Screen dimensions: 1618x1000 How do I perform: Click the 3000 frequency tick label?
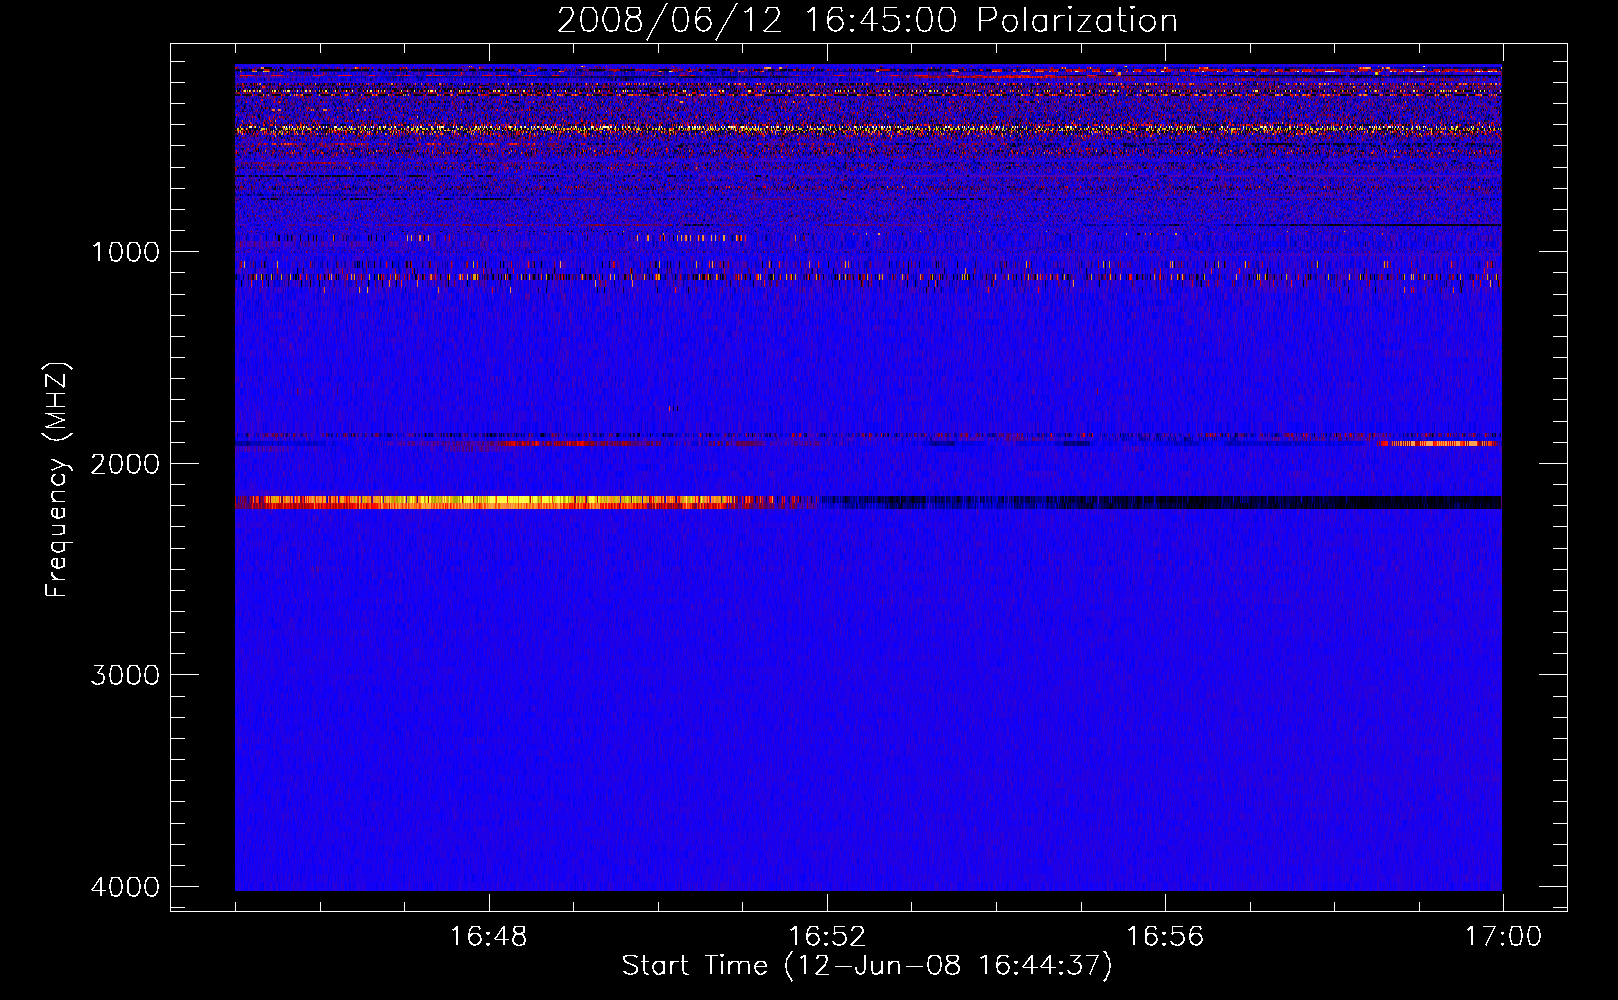tap(125, 675)
